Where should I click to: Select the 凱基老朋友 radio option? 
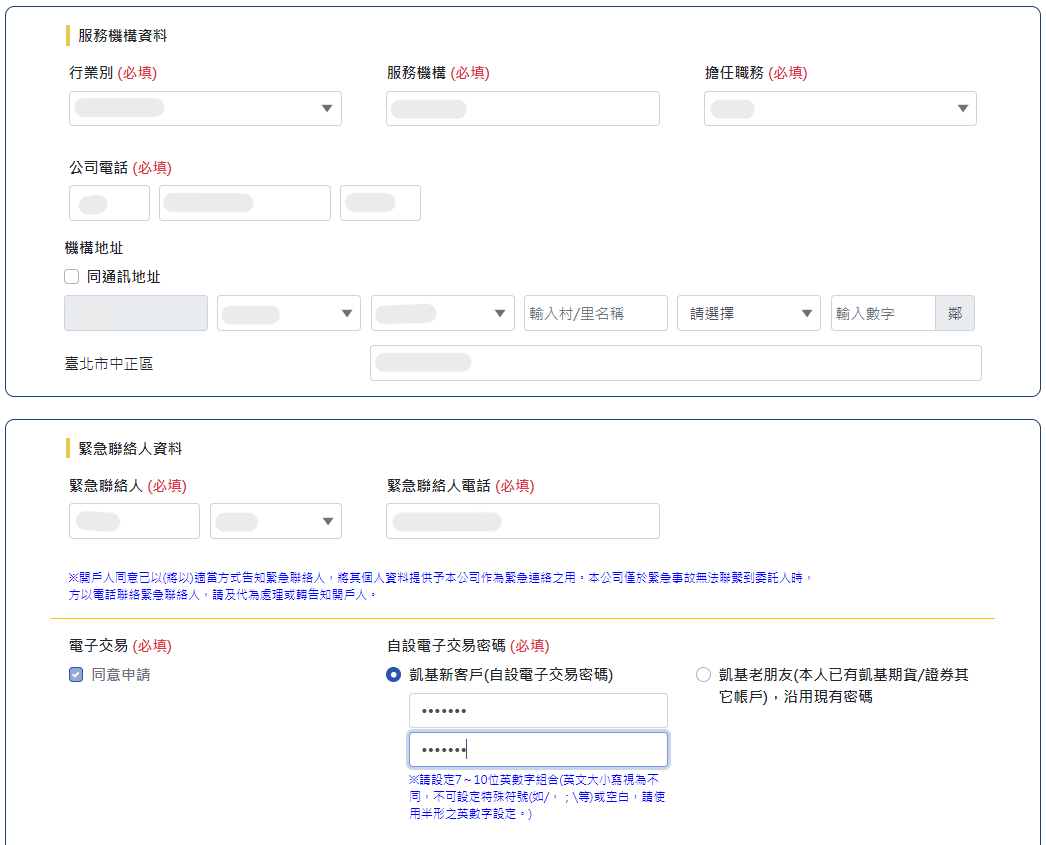pyautogui.click(x=703, y=675)
